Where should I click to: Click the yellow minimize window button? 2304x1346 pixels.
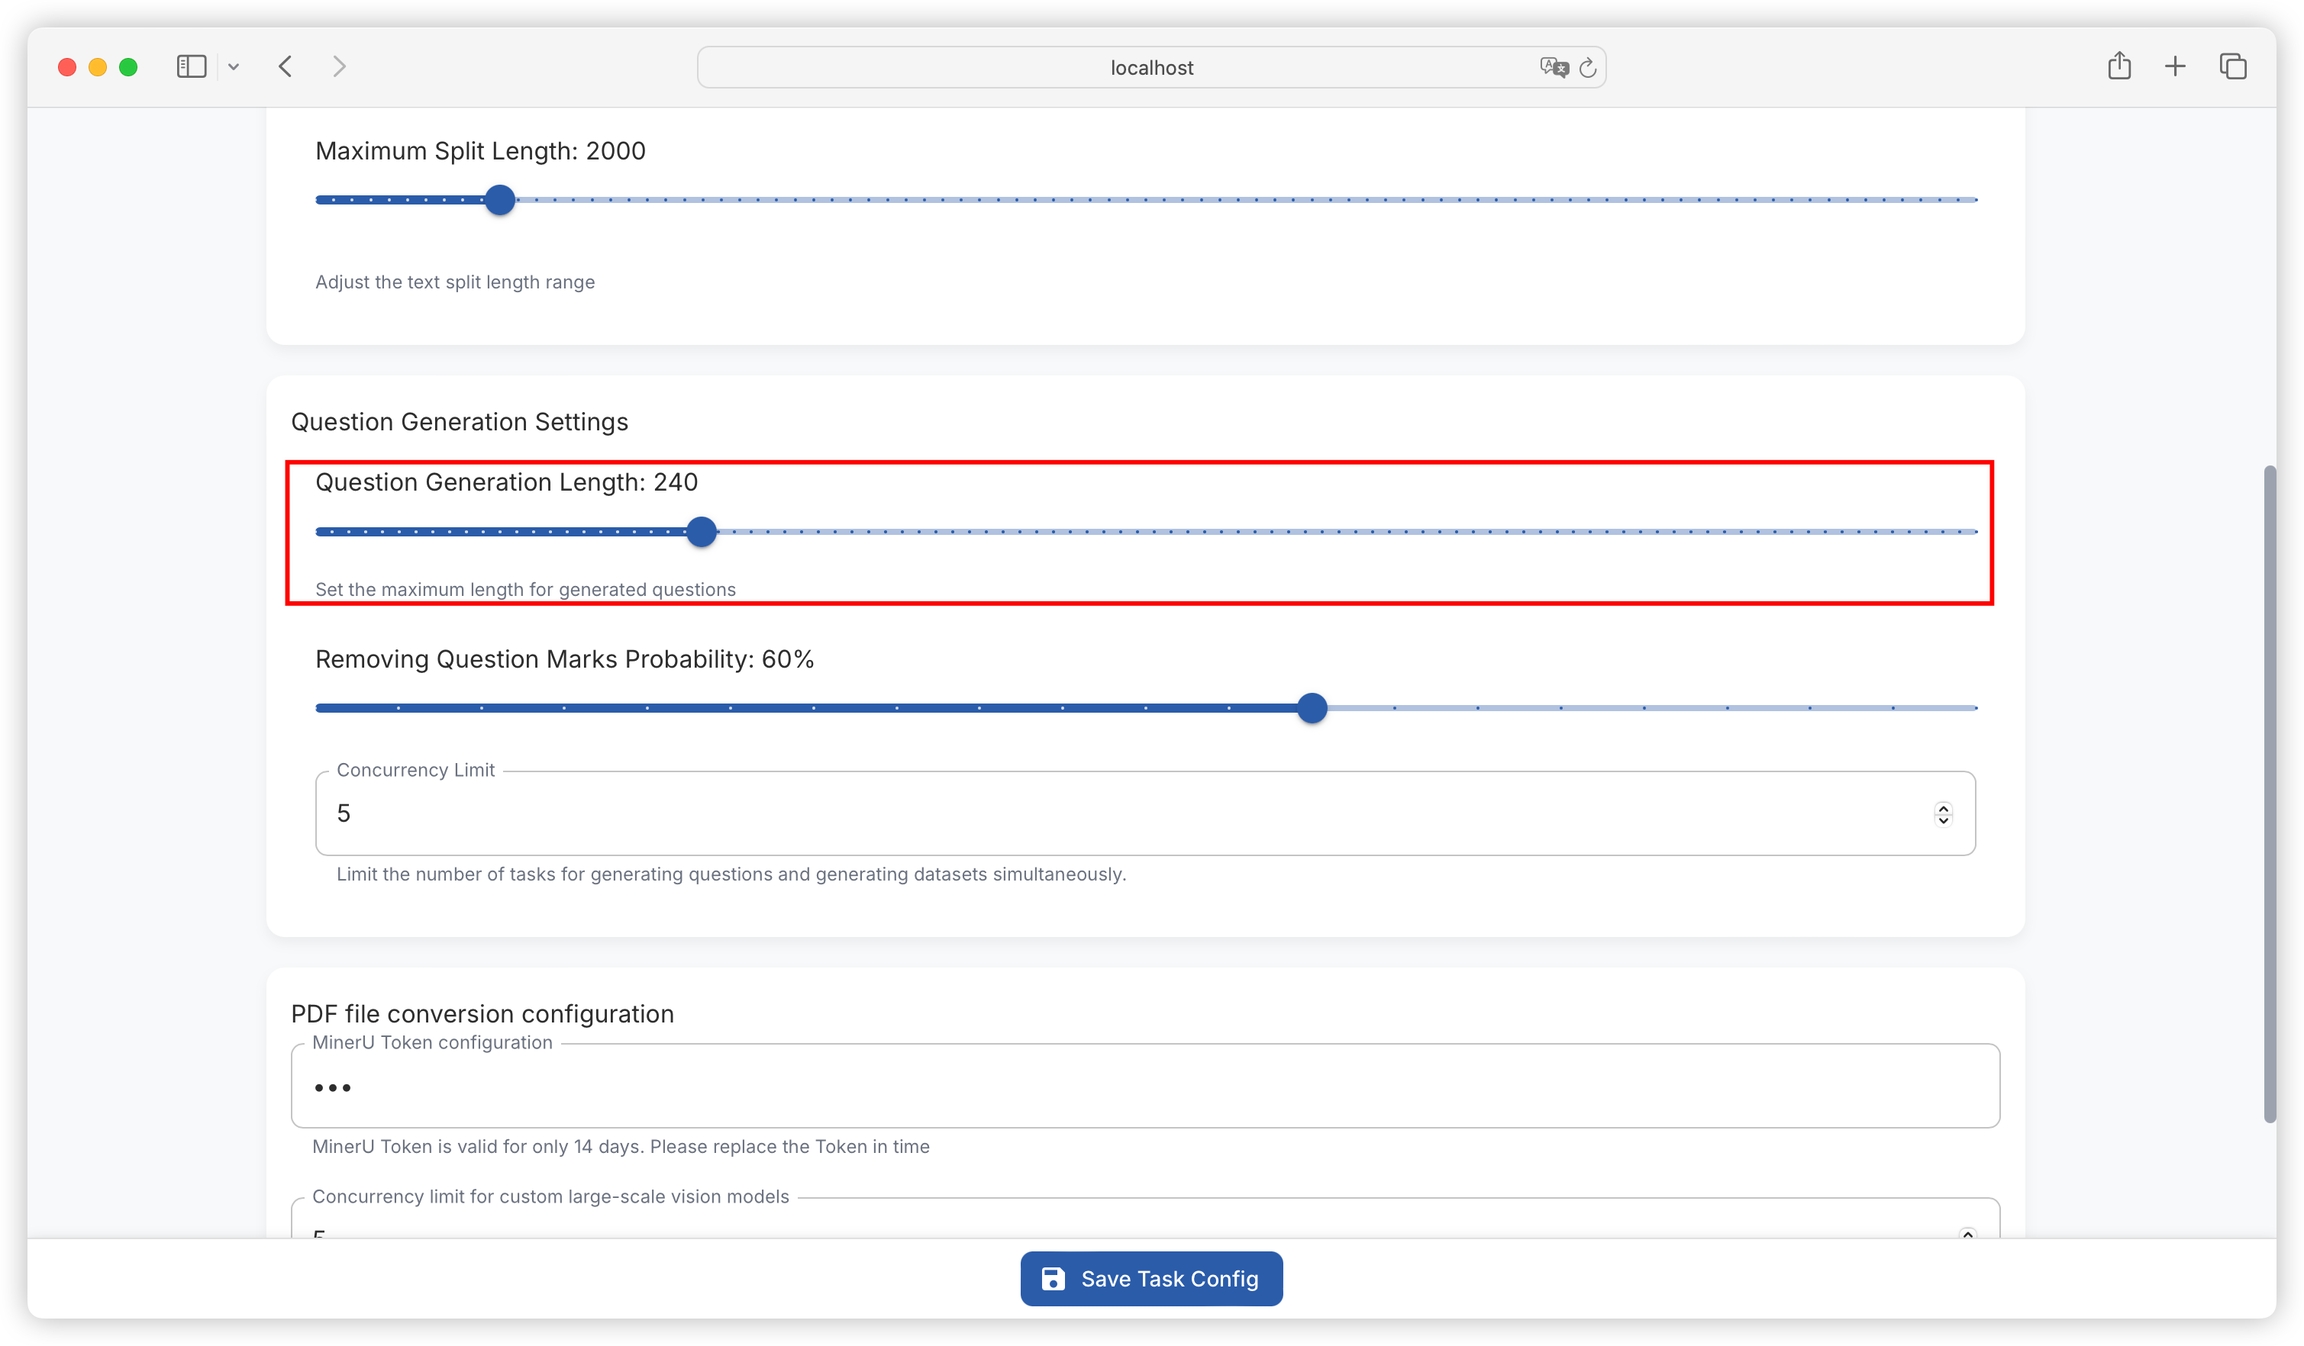pyautogui.click(x=98, y=67)
